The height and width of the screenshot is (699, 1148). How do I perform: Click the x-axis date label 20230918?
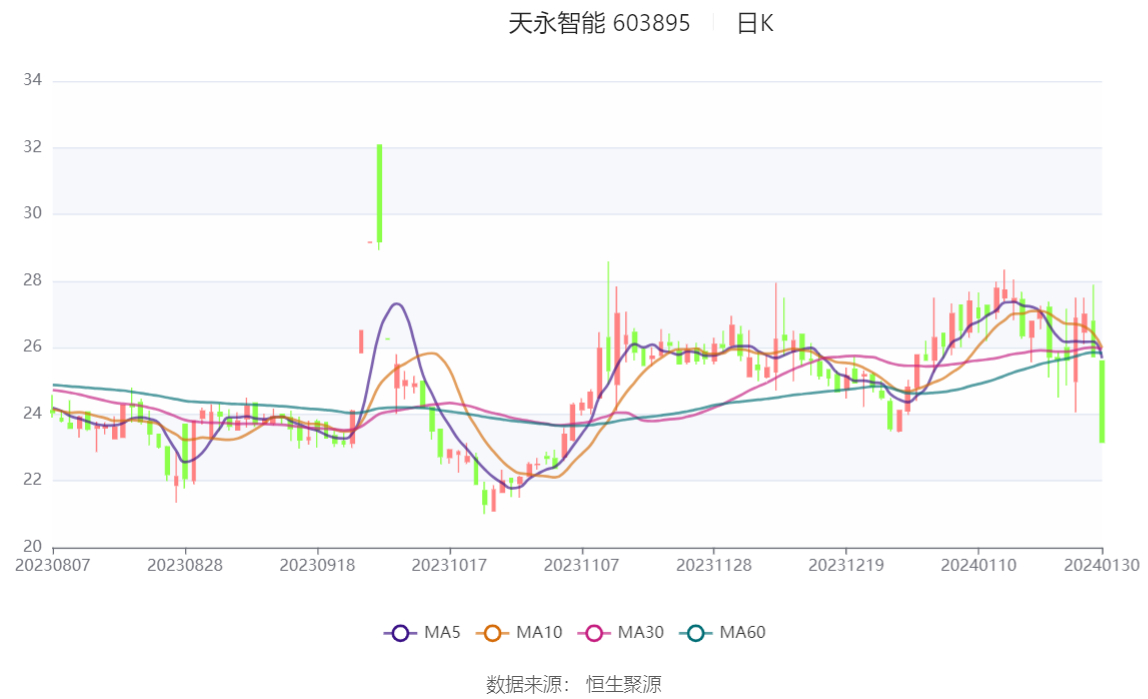(317, 565)
